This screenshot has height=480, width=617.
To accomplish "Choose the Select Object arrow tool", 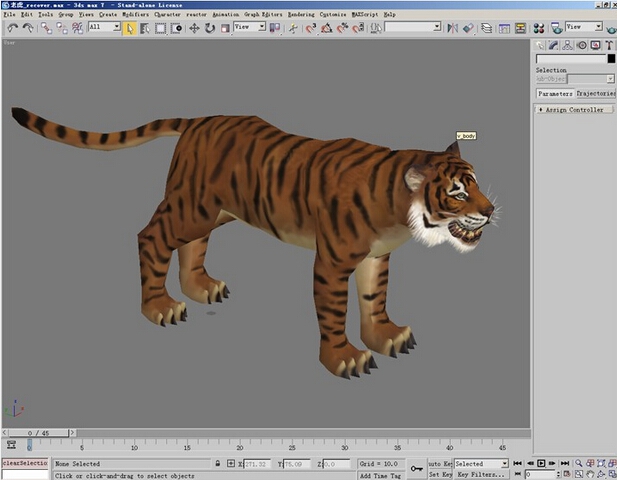I will [129, 28].
